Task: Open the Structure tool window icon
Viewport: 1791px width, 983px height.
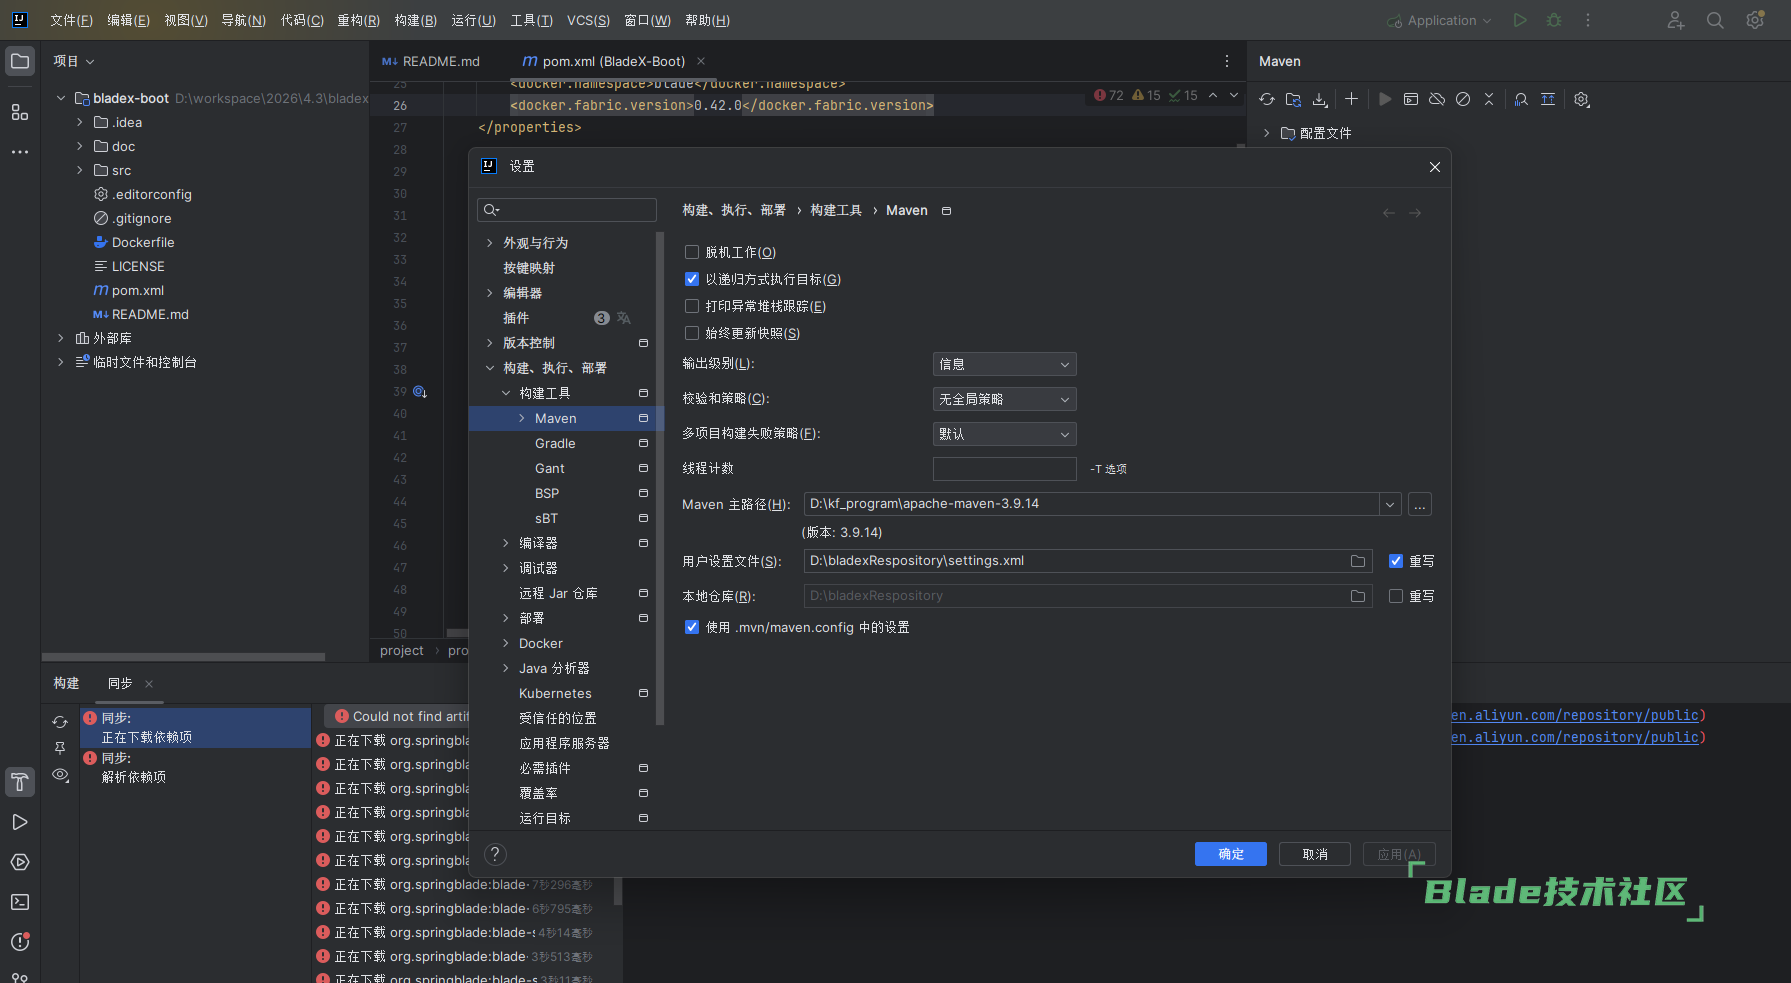Action: (x=20, y=112)
